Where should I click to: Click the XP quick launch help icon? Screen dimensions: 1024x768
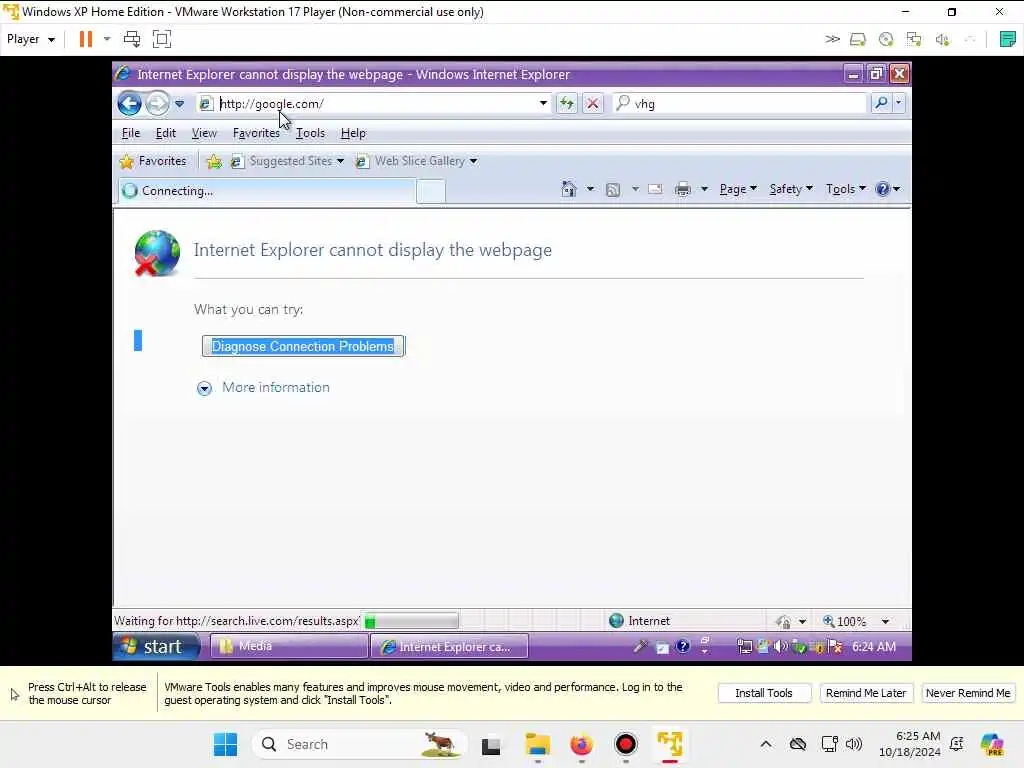pos(682,647)
